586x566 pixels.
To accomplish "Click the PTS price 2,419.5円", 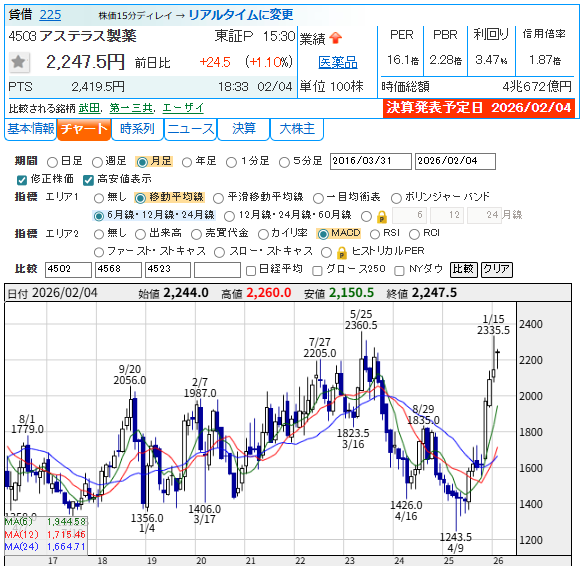I will [x=98, y=87].
